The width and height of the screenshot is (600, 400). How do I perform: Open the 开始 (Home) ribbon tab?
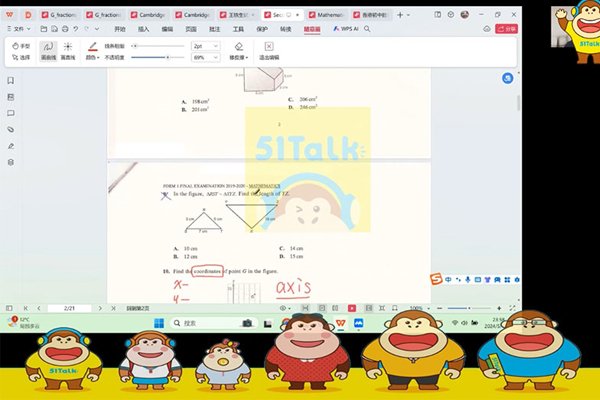pos(120,29)
